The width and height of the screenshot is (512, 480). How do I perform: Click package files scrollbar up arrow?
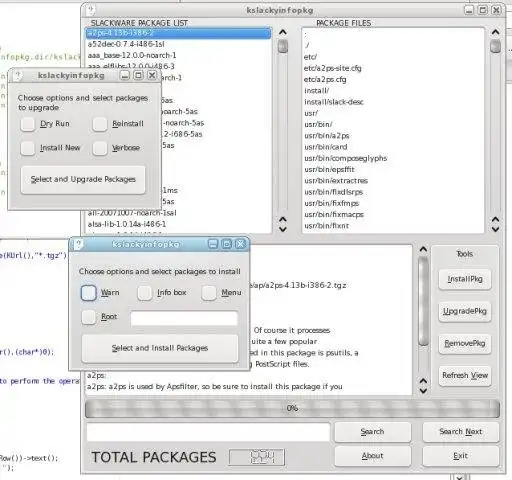[x=495, y=32]
